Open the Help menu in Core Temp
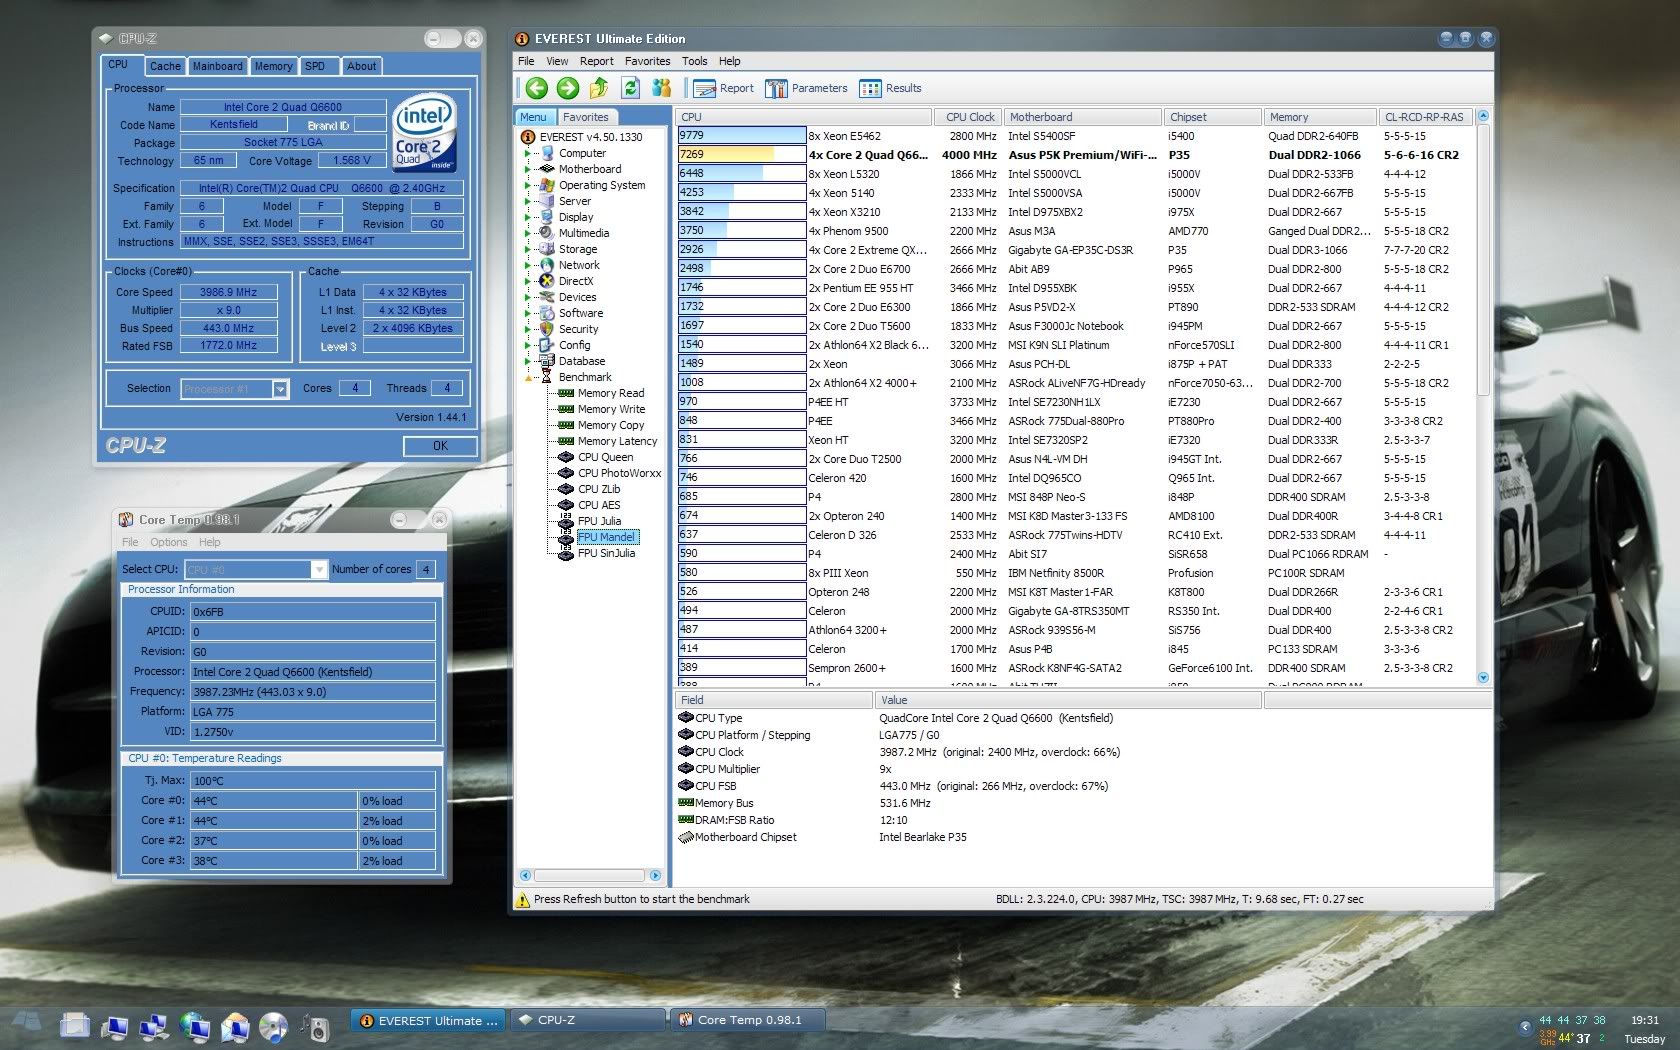This screenshot has height=1050, width=1680. point(209,542)
